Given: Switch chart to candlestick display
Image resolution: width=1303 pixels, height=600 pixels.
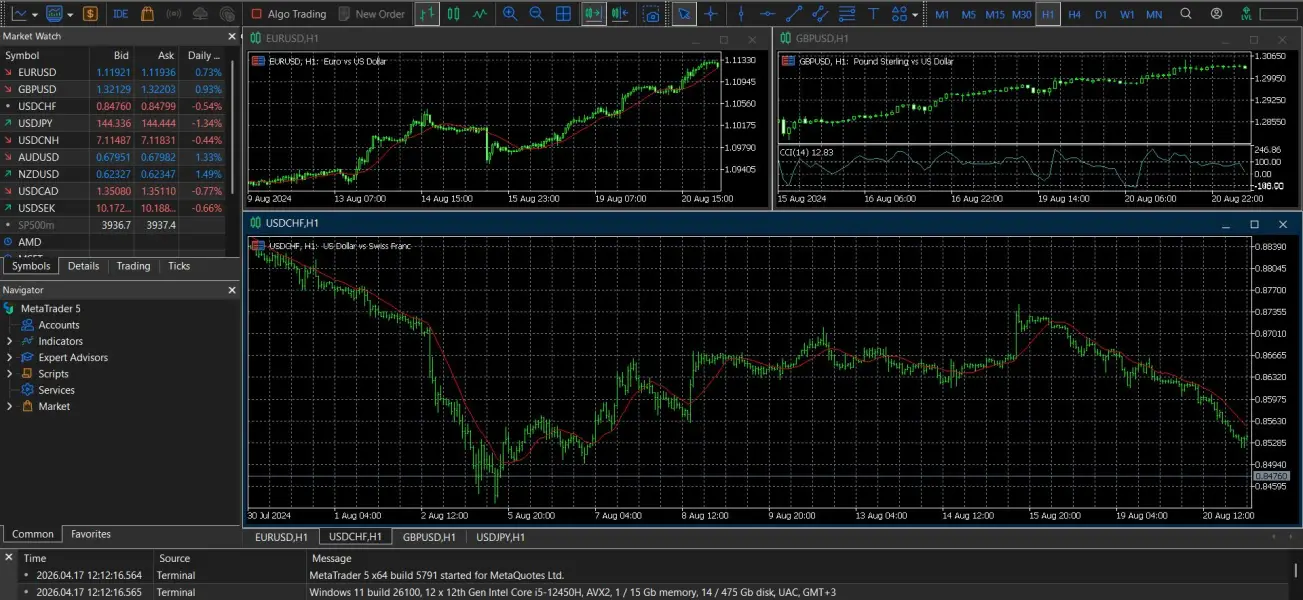Looking at the screenshot, I should [x=454, y=14].
